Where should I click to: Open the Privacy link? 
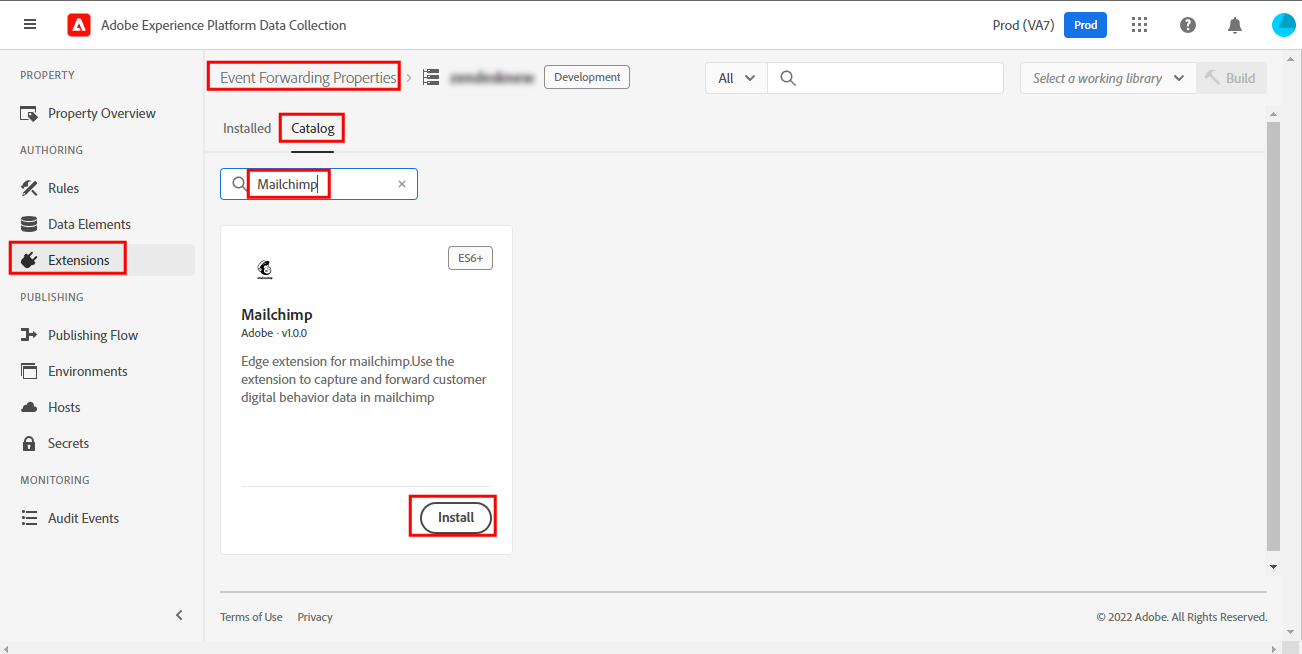(315, 617)
